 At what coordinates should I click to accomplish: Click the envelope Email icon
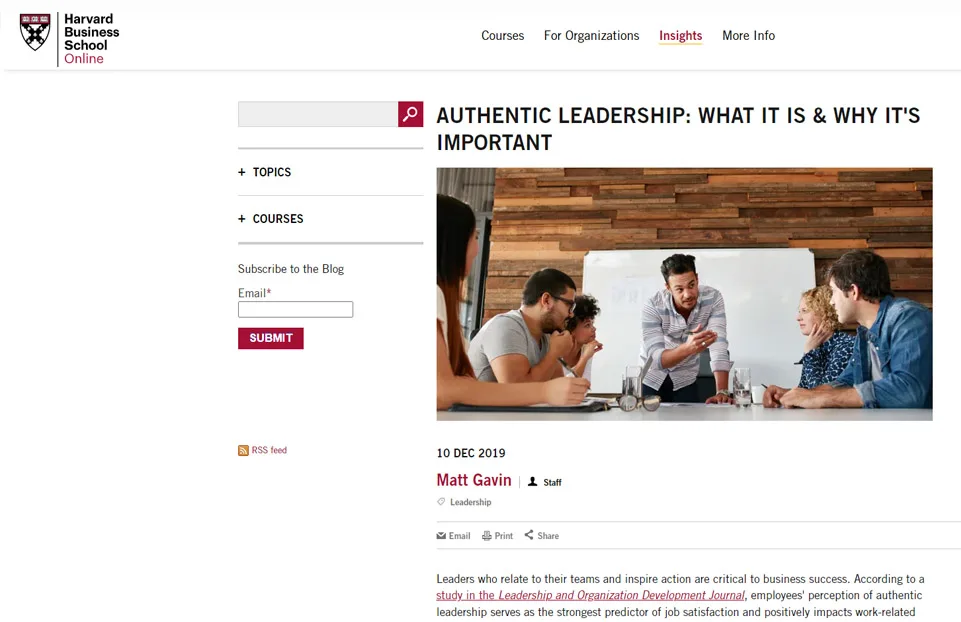(441, 536)
